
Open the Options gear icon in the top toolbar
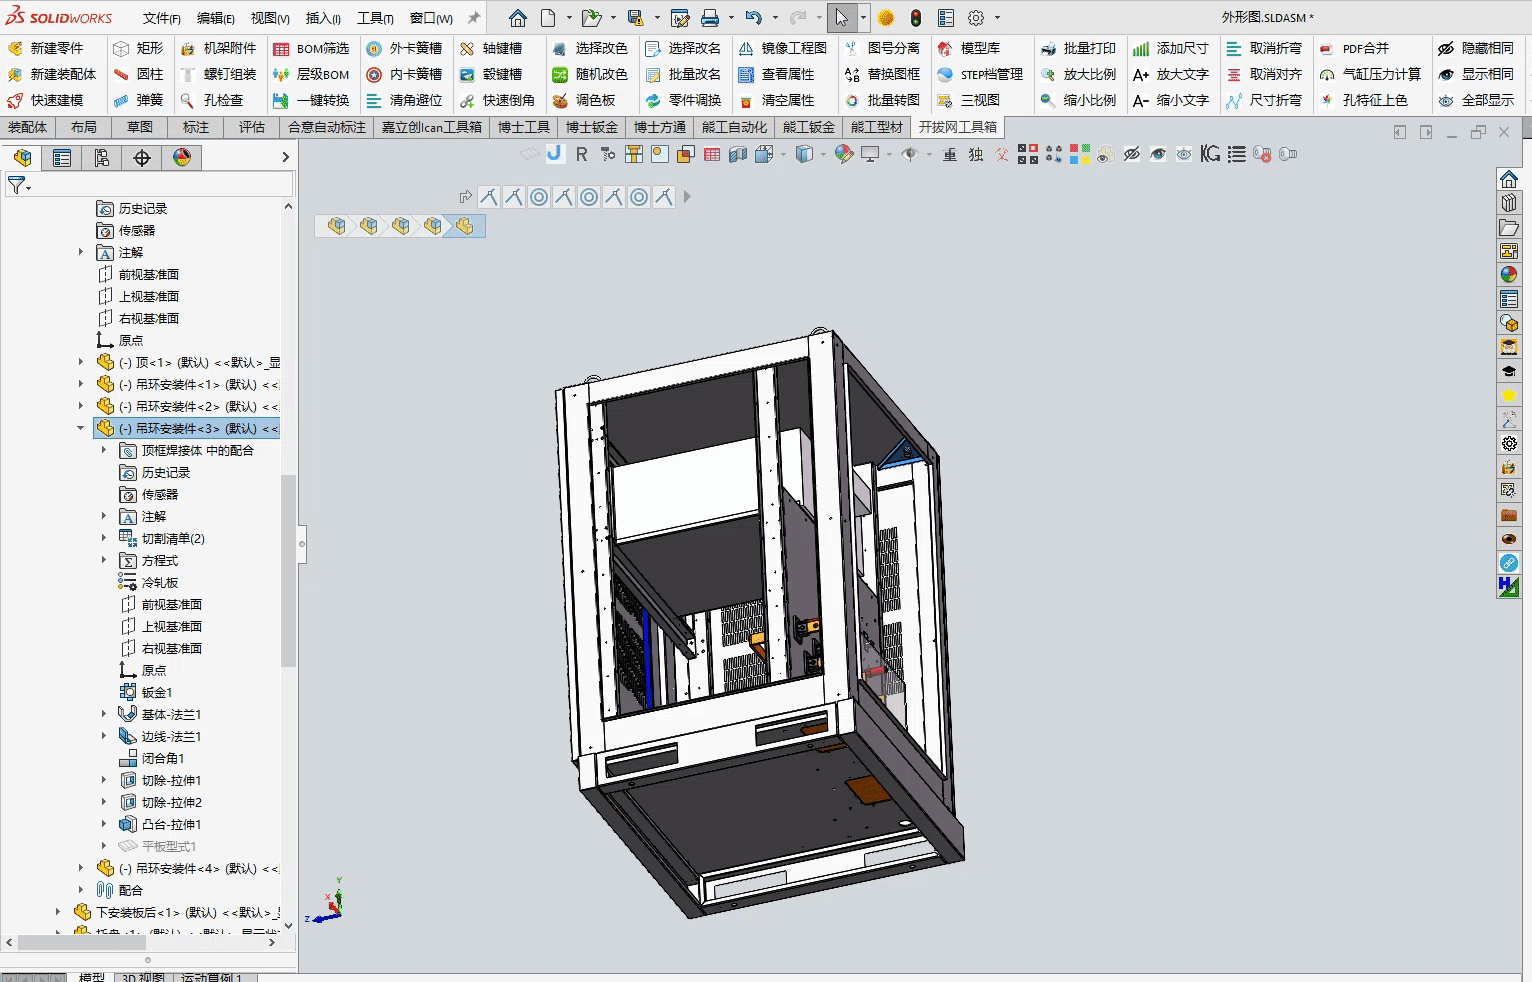click(976, 18)
